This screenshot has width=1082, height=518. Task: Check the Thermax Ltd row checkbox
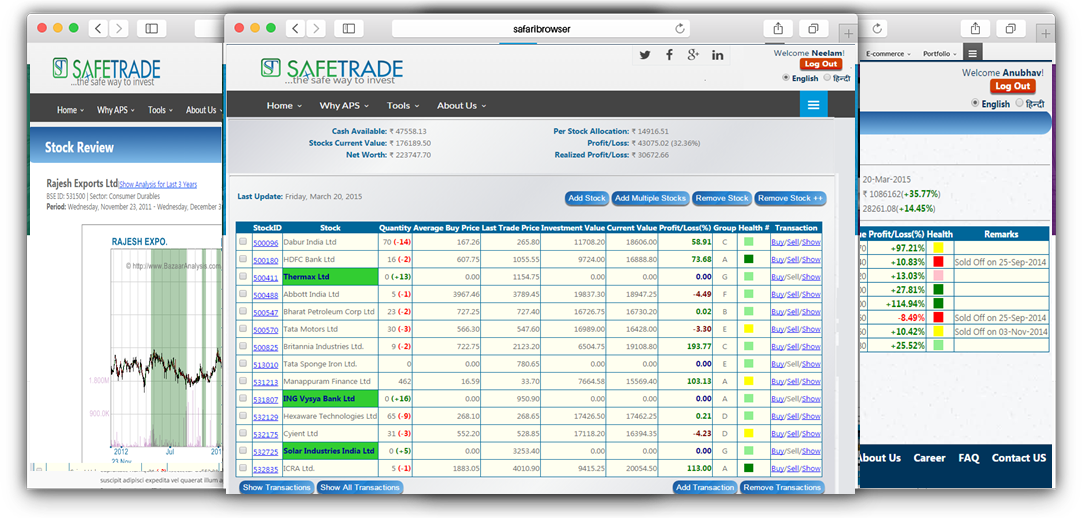pyautogui.click(x=243, y=277)
